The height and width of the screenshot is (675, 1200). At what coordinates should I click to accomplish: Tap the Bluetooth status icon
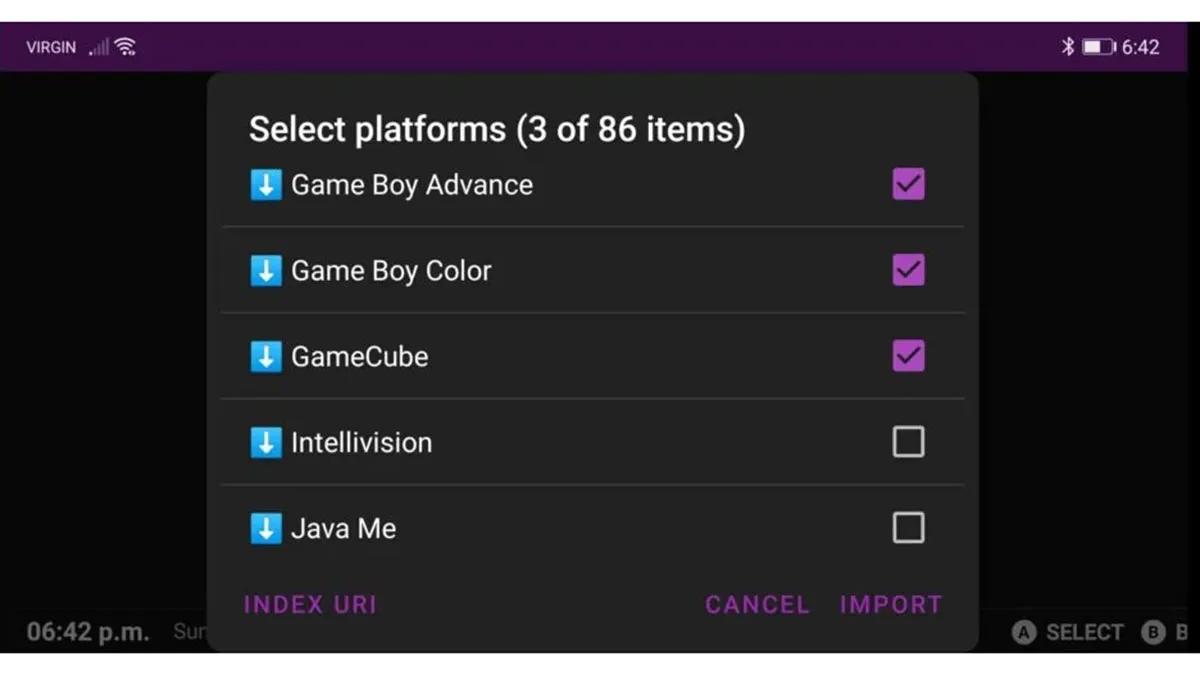[1067, 47]
